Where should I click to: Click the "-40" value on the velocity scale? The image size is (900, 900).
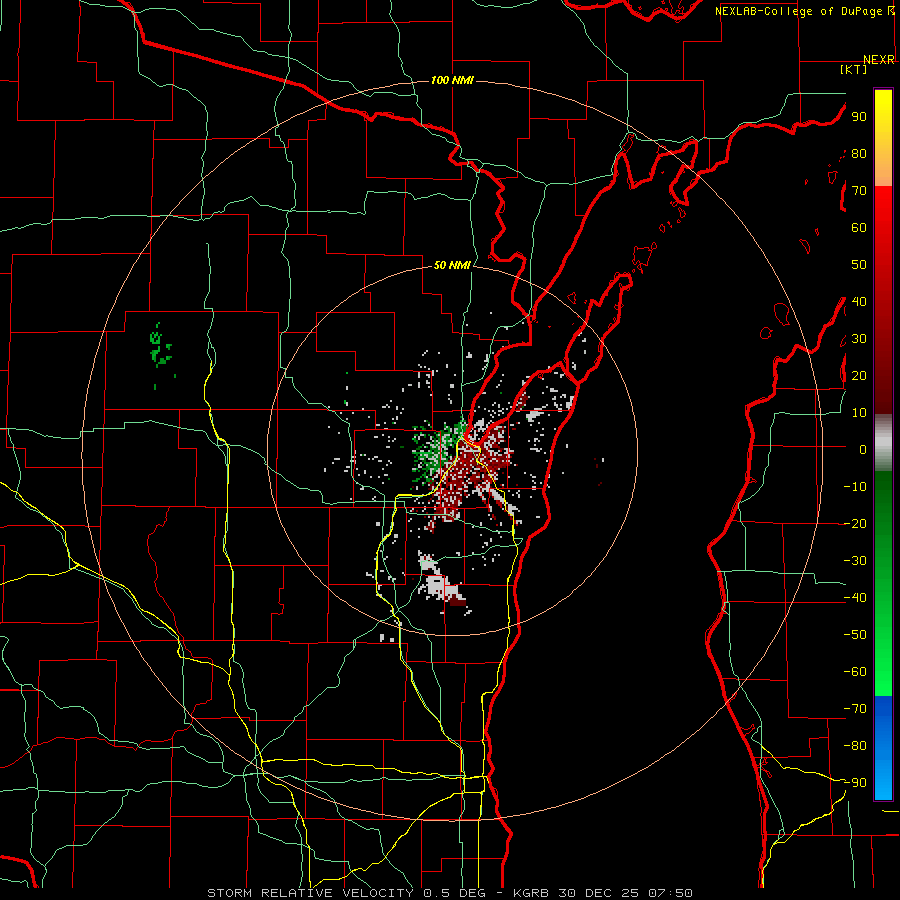[x=855, y=598]
